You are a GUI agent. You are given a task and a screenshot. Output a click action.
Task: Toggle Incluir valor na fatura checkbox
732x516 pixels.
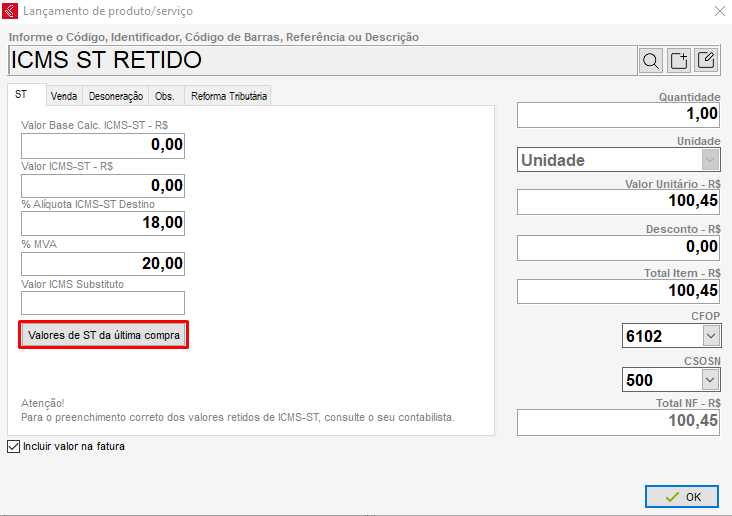13,446
